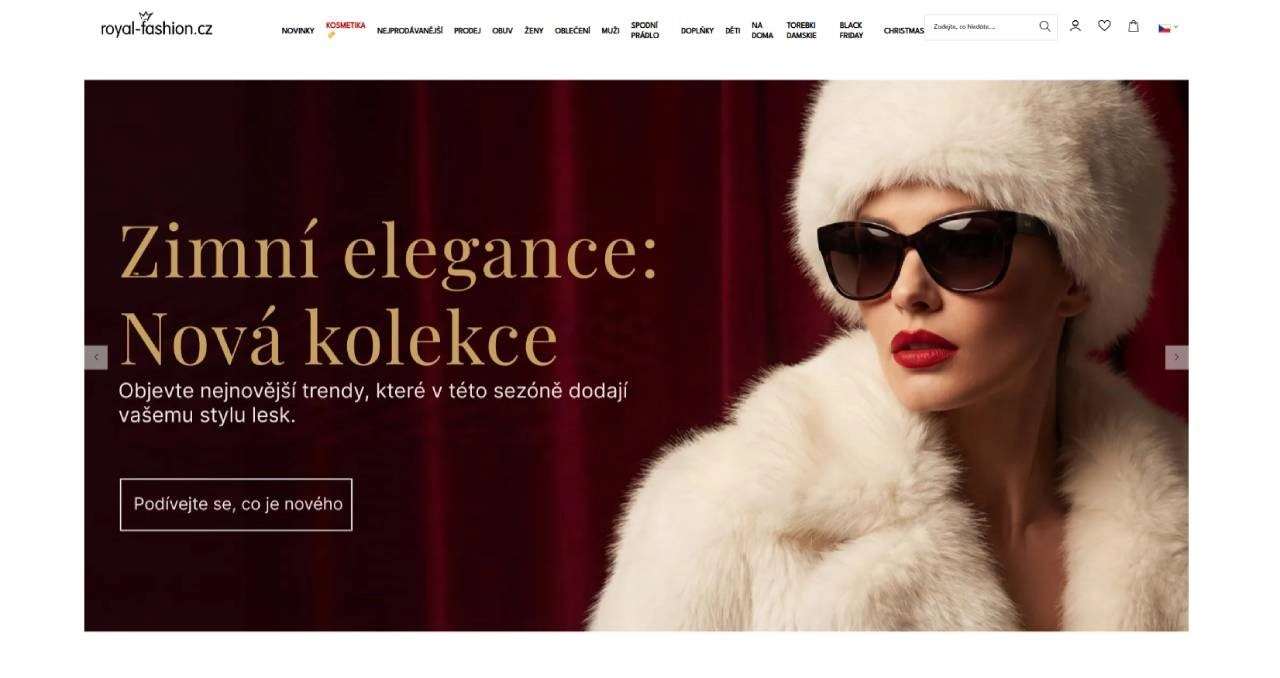Screen dimensions: 1280x678
Task: Go to next banner slide
Action: [x=1176, y=357]
